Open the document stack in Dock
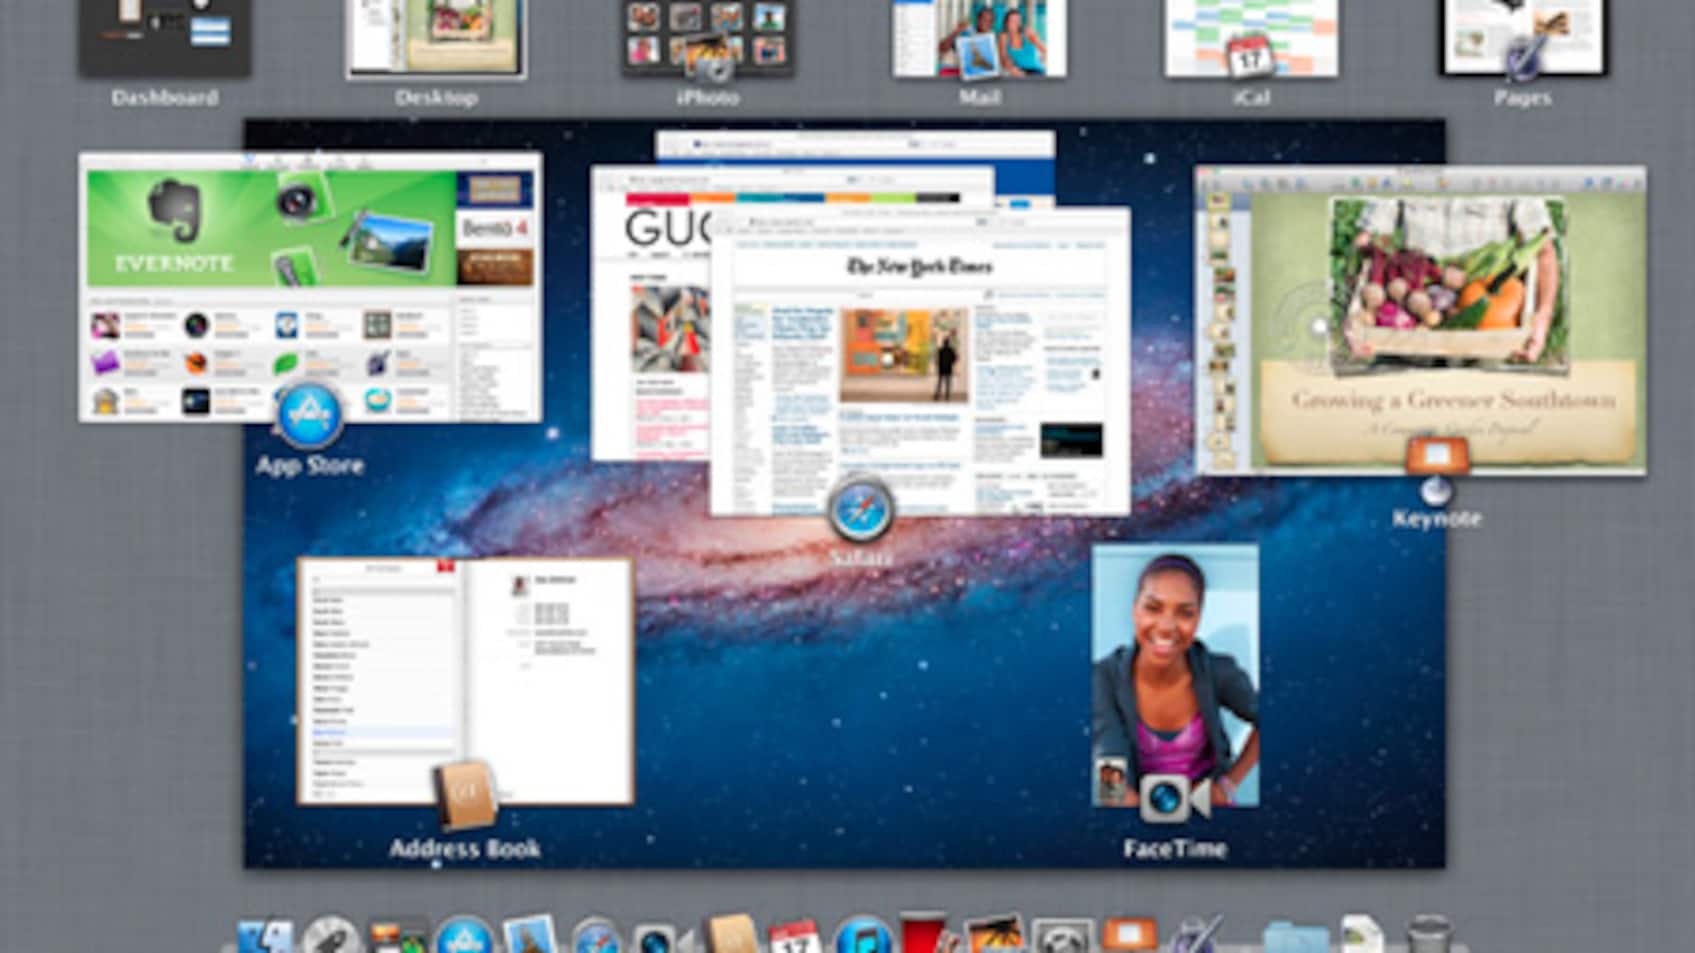The width and height of the screenshot is (1695, 953). (x=1361, y=934)
